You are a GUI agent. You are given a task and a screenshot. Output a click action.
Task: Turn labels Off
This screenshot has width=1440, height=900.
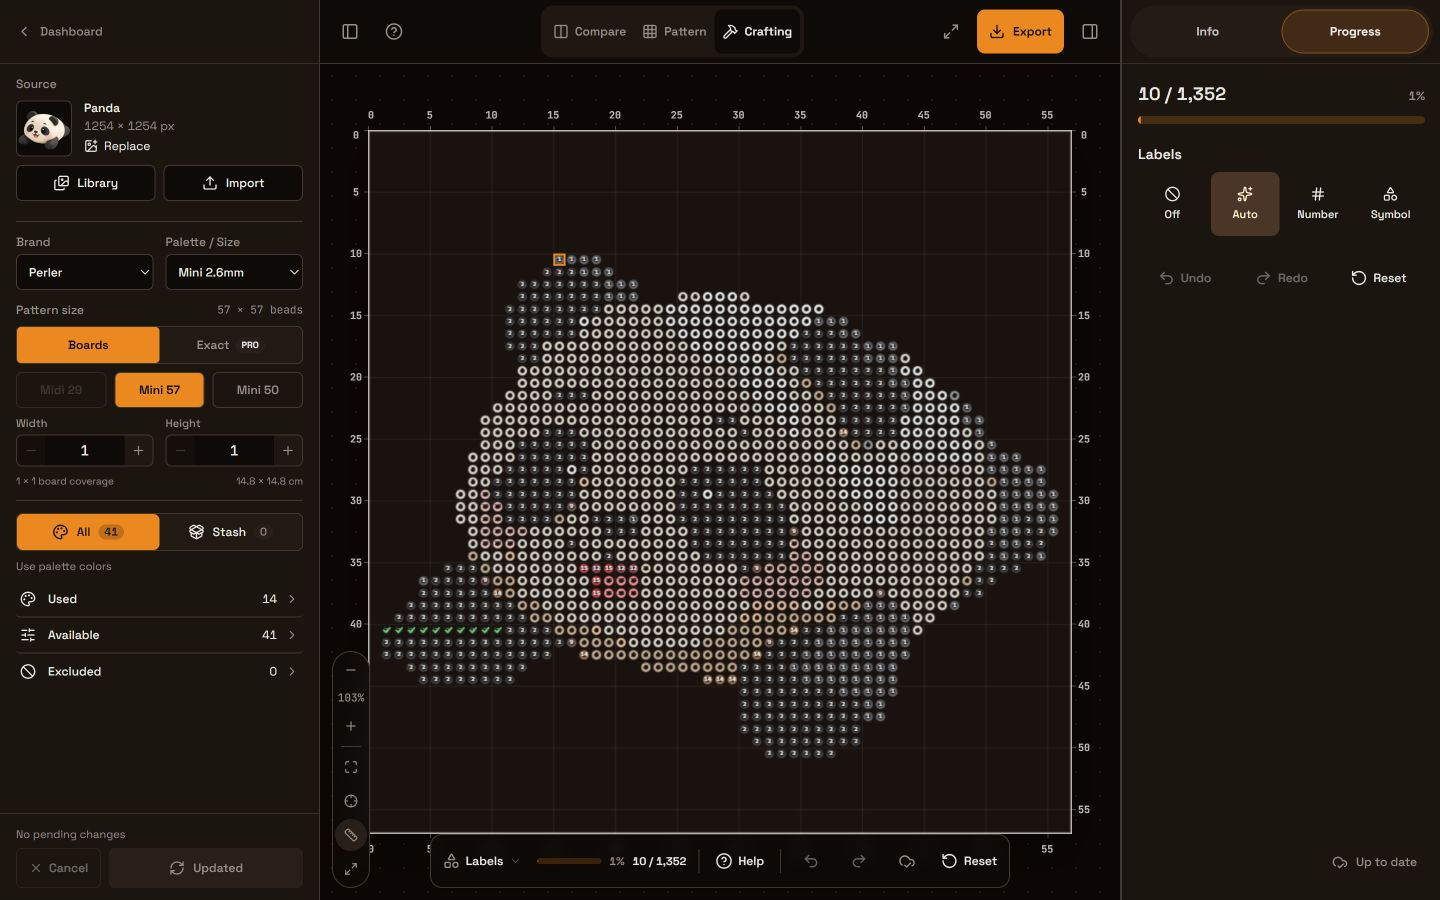(x=1172, y=203)
